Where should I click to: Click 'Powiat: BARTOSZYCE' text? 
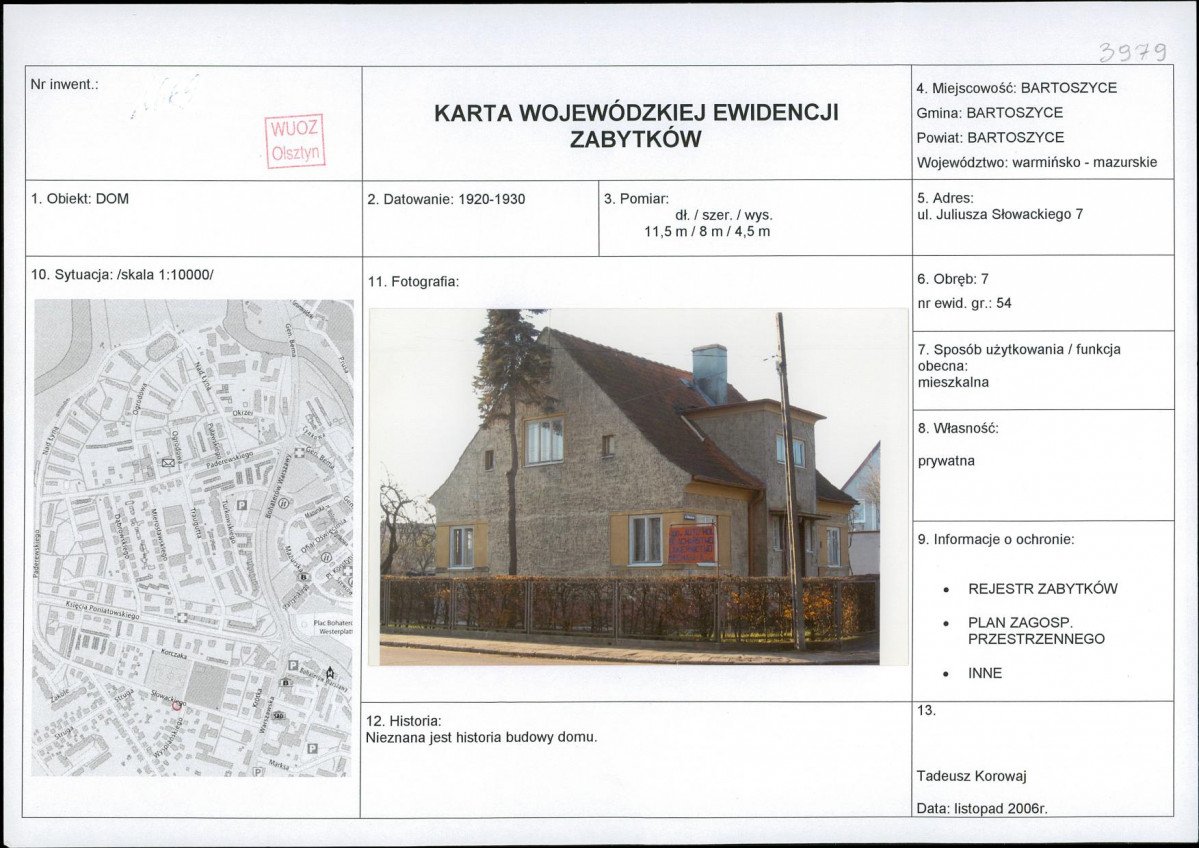990,138
